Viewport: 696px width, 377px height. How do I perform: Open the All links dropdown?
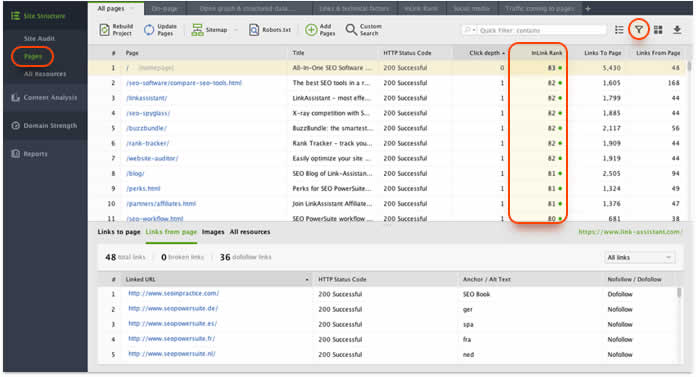coord(639,258)
